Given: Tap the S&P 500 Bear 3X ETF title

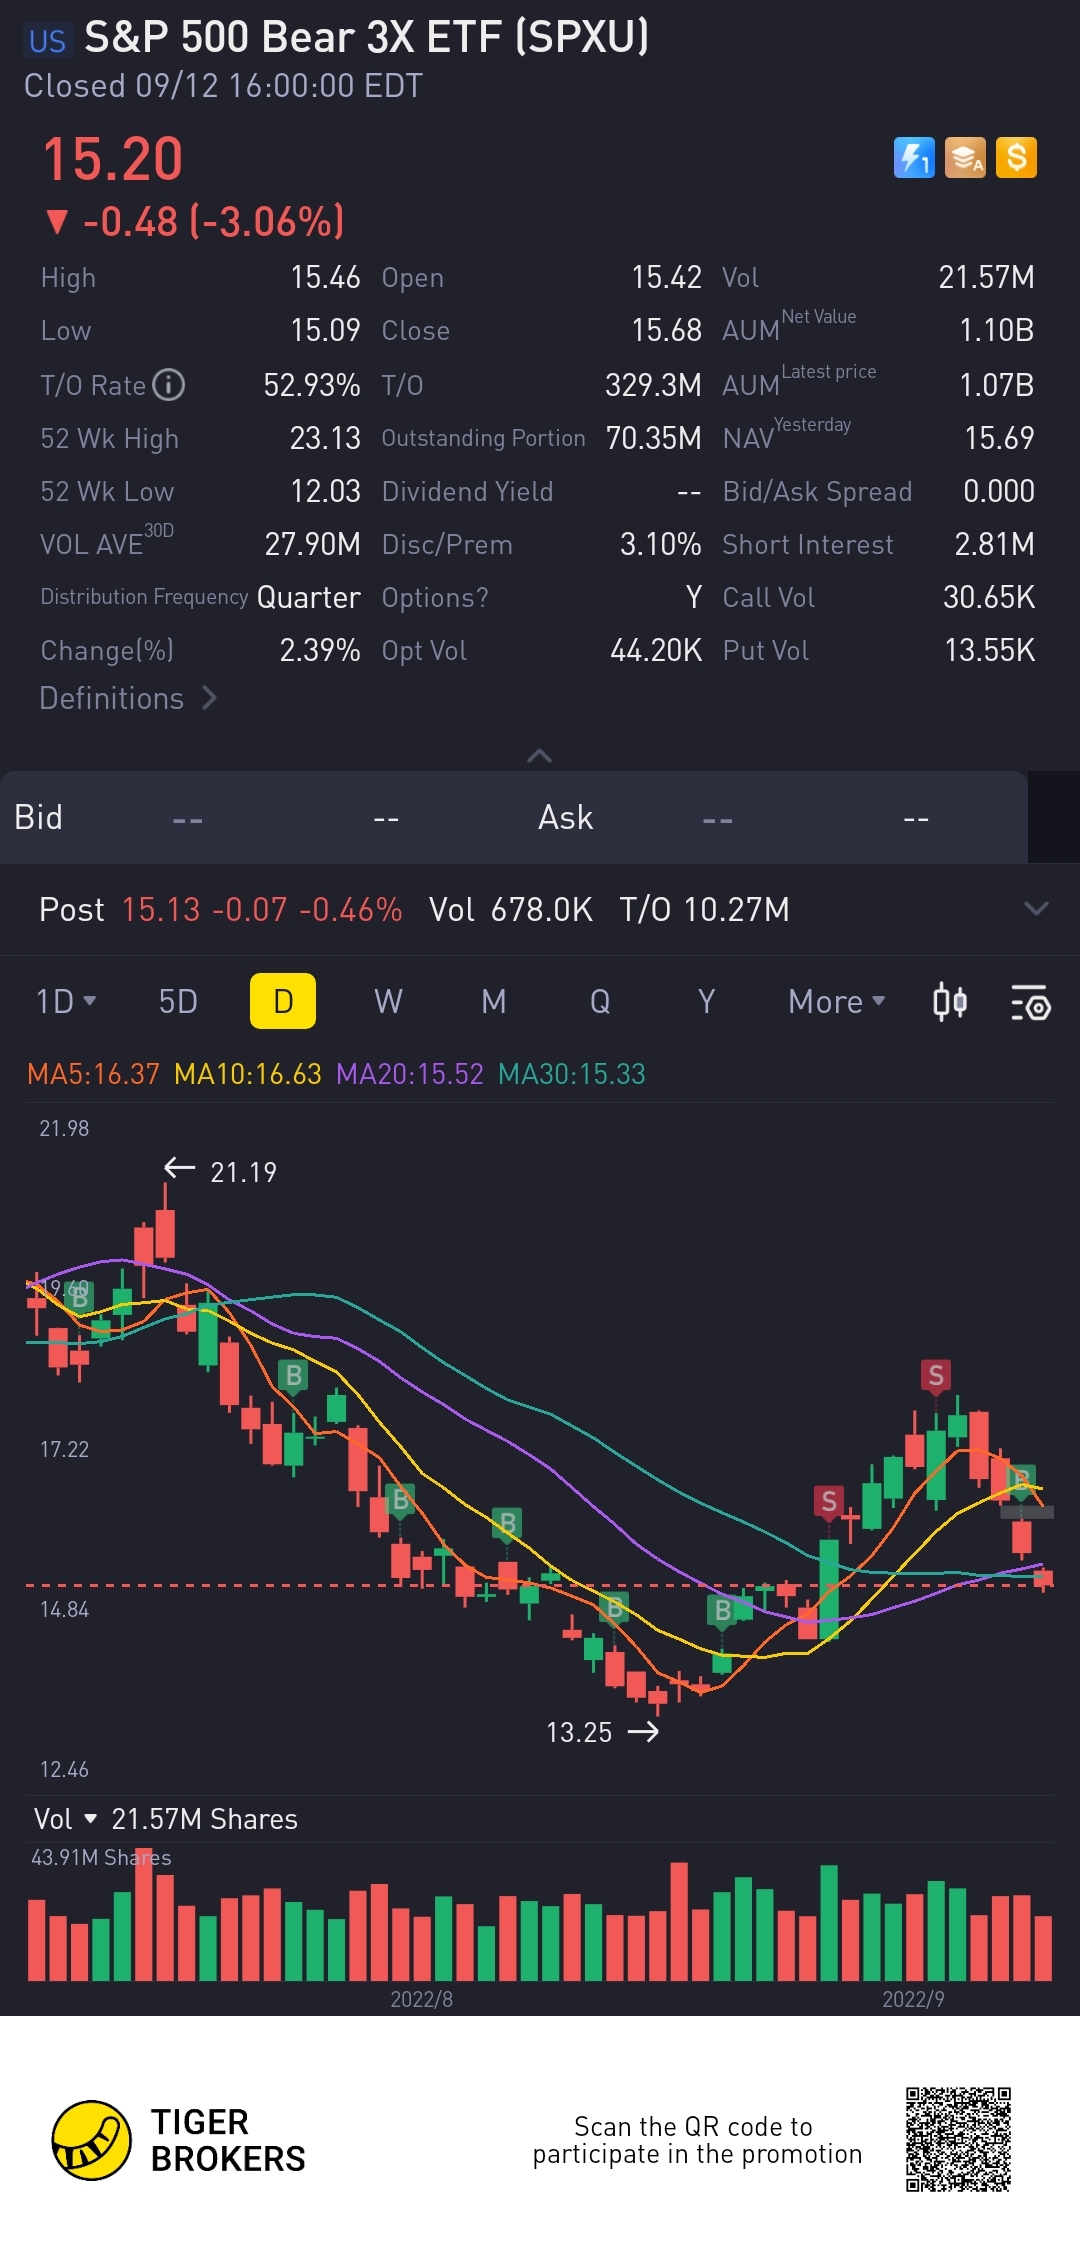Looking at the screenshot, I should (x=366, y=38).
